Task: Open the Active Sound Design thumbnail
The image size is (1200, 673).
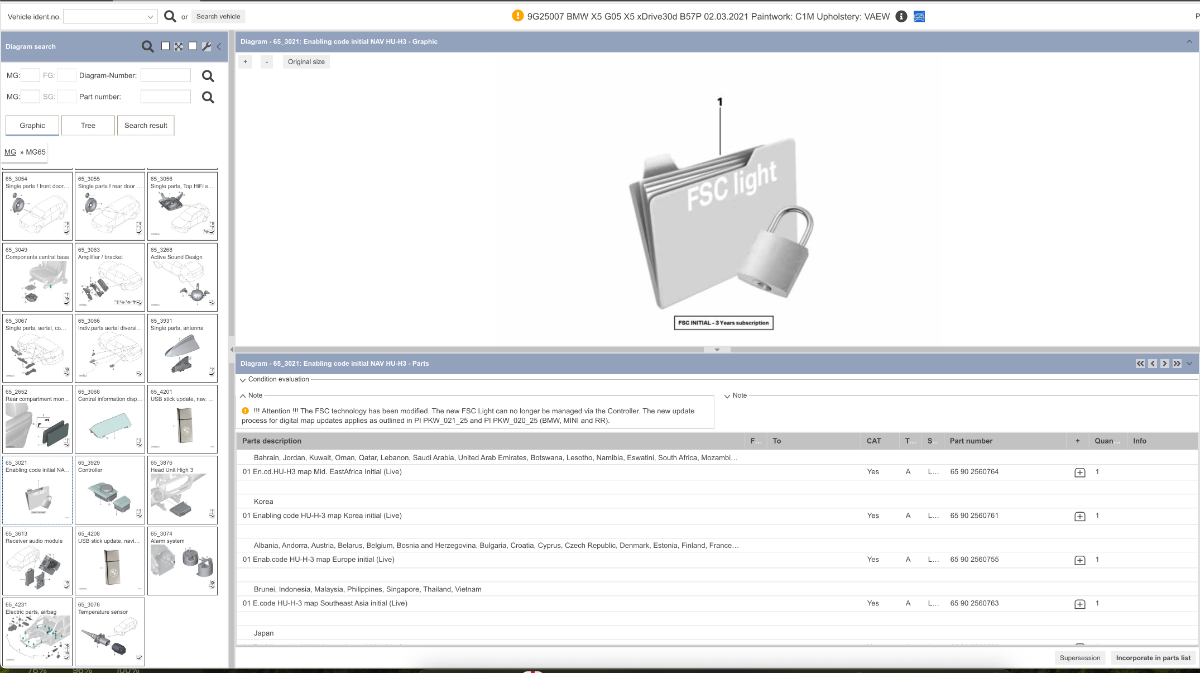Action: click(x=182, y=276)
